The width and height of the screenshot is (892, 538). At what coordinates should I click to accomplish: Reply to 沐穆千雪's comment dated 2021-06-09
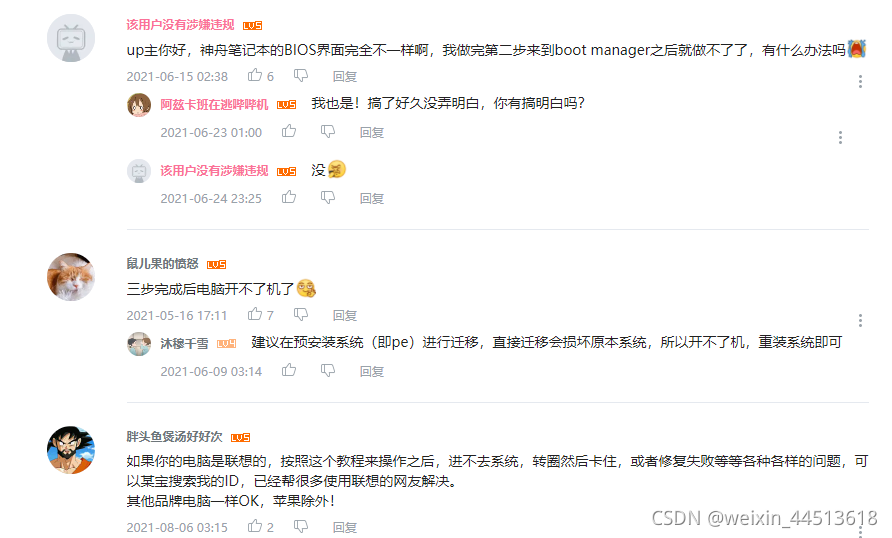point(371,371)
